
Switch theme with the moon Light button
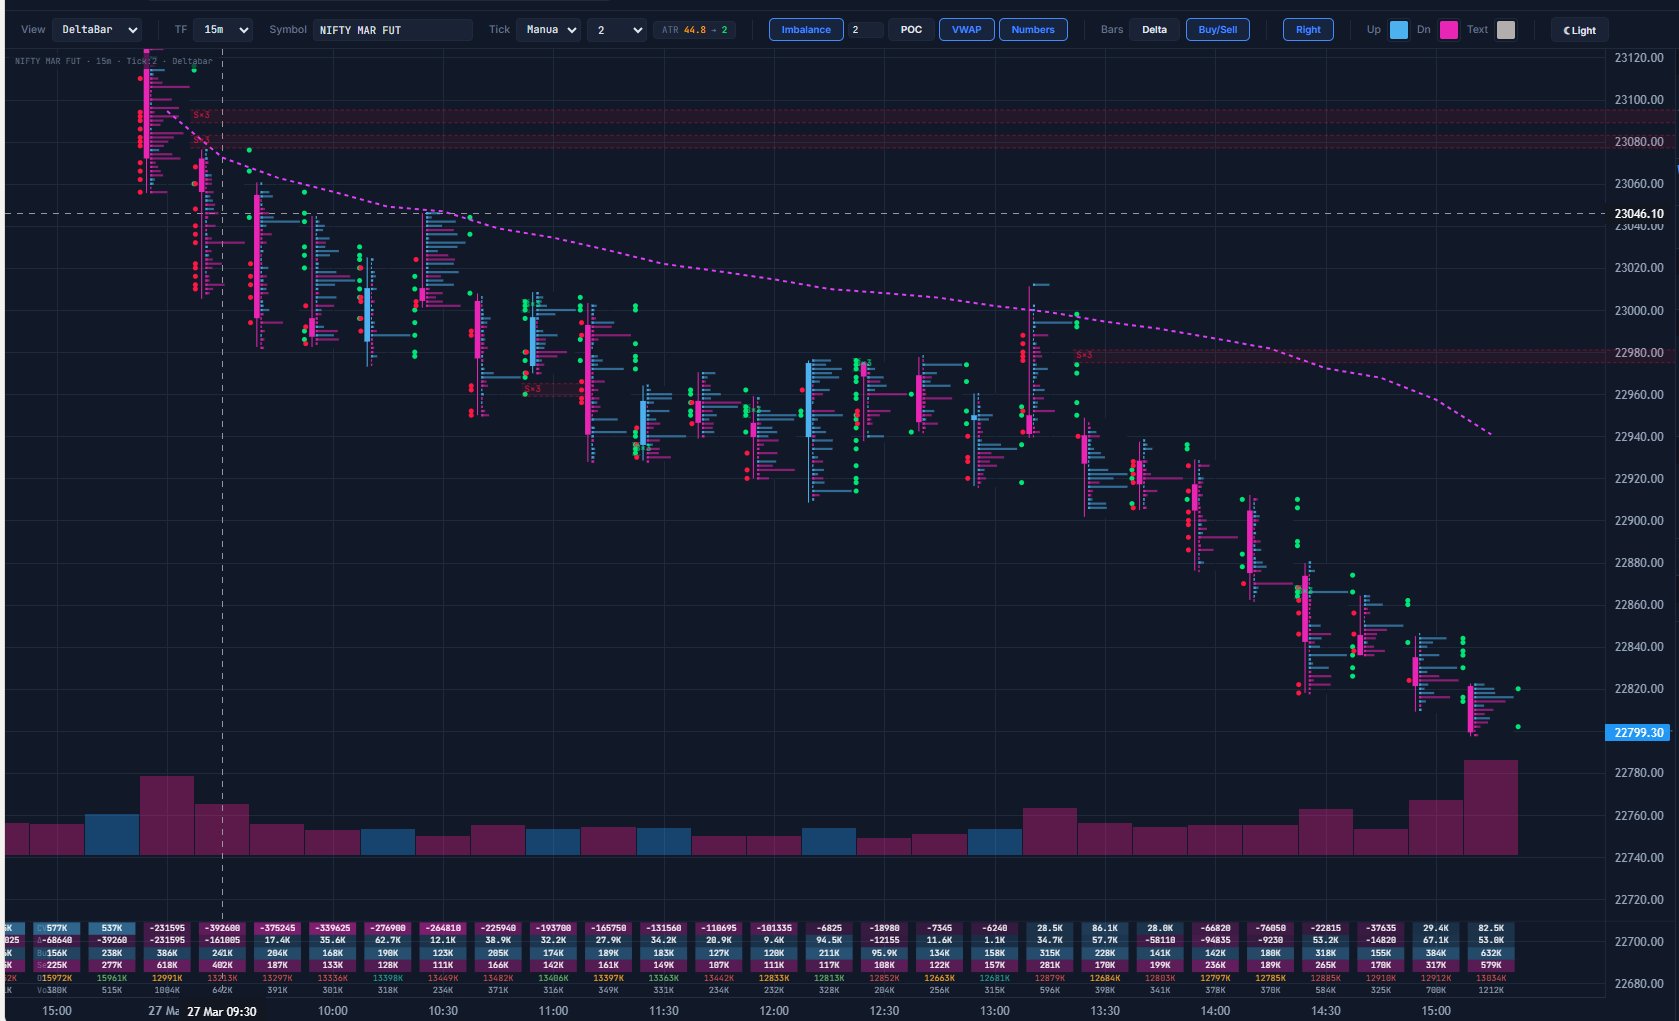point(1580,30)
